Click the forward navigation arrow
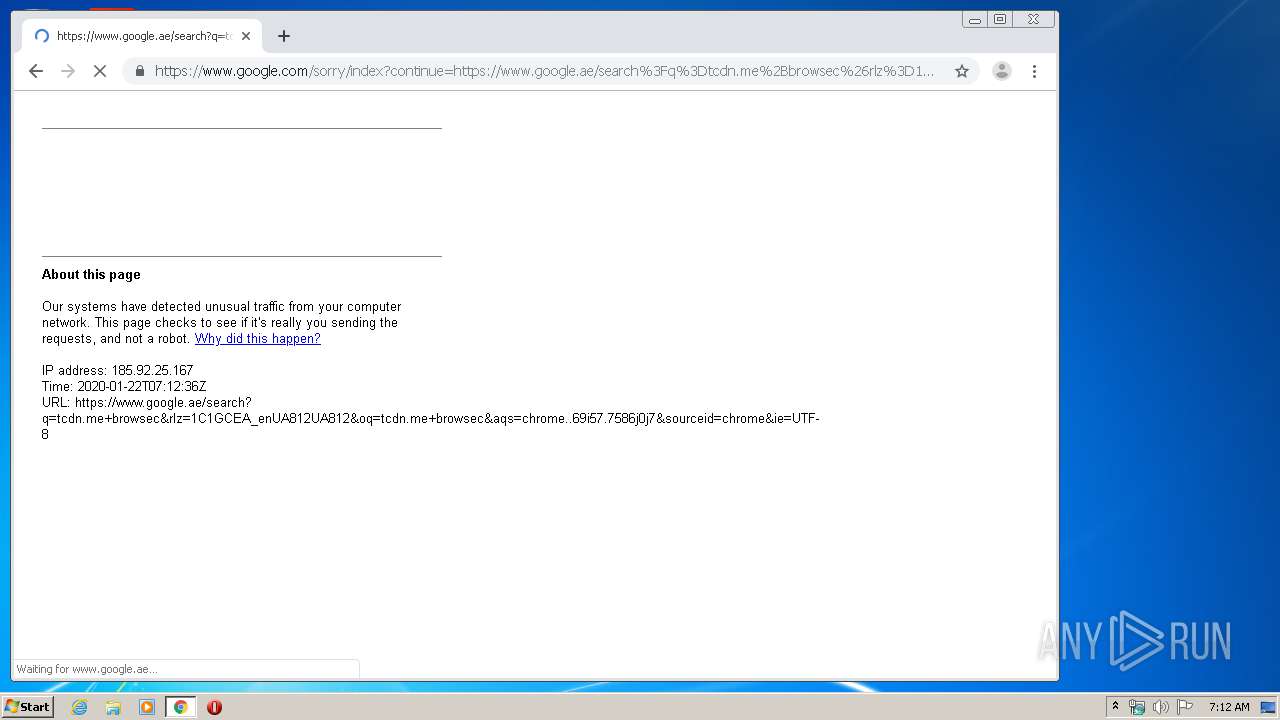This screenshot has width=1280, height=720. pyautogui.click(x=68, y=71)
